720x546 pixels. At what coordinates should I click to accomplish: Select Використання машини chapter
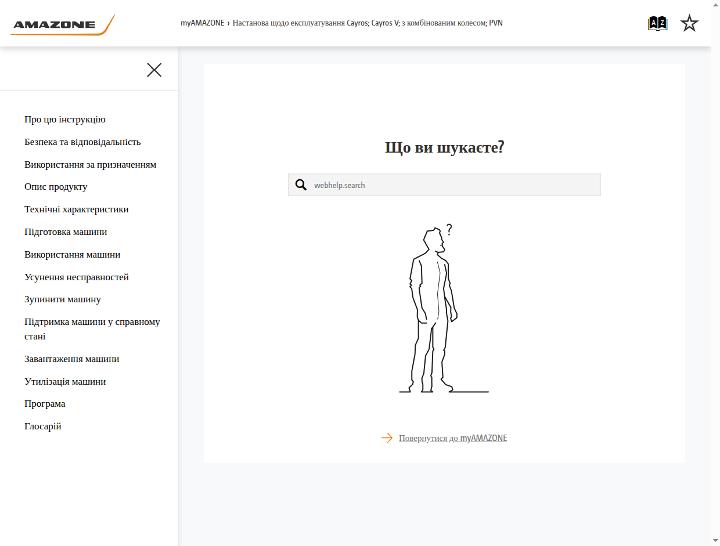[72, 254]
